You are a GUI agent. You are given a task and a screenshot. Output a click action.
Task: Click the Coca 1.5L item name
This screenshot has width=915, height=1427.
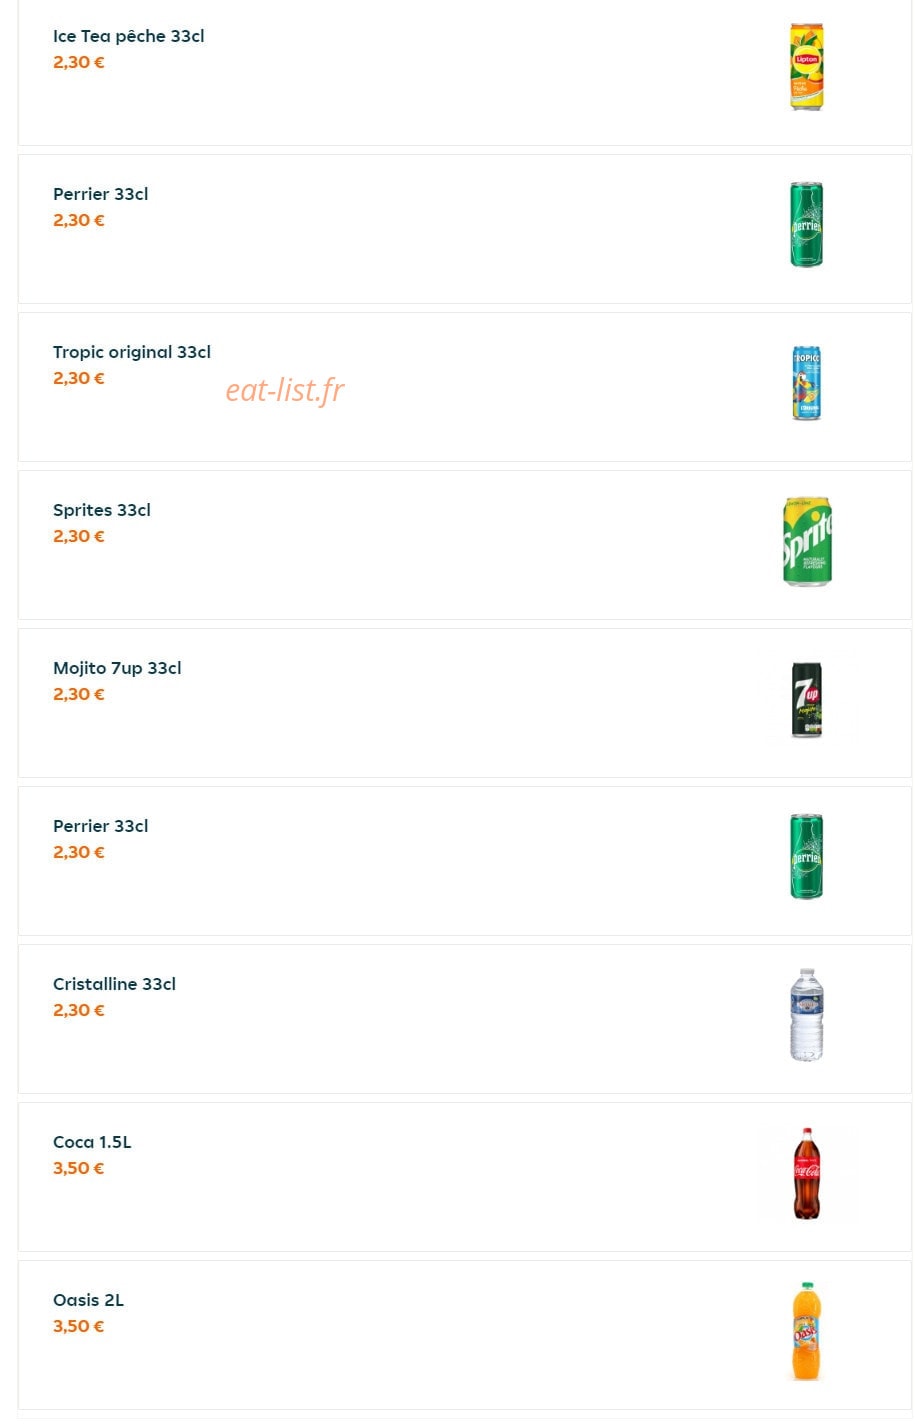[x=92, y=1142]
